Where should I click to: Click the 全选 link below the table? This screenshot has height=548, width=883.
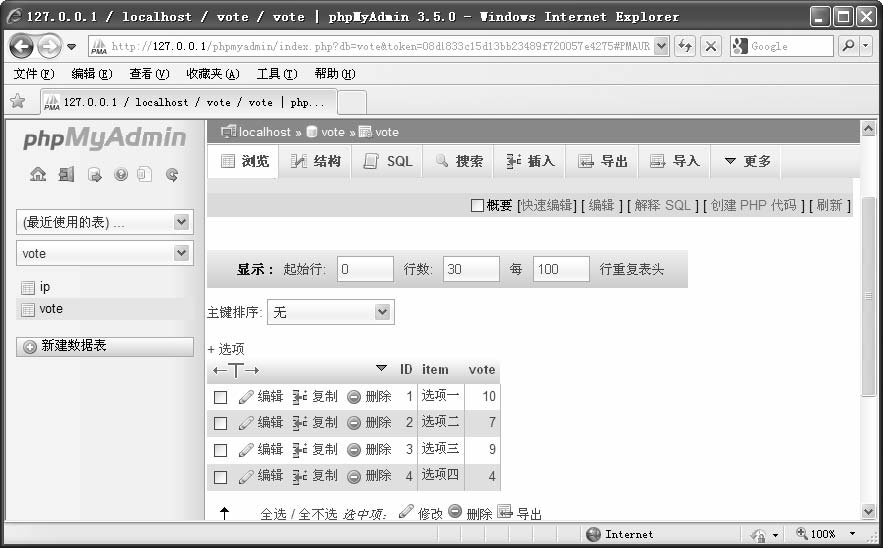pyautogui.click(x=273, y=514)
